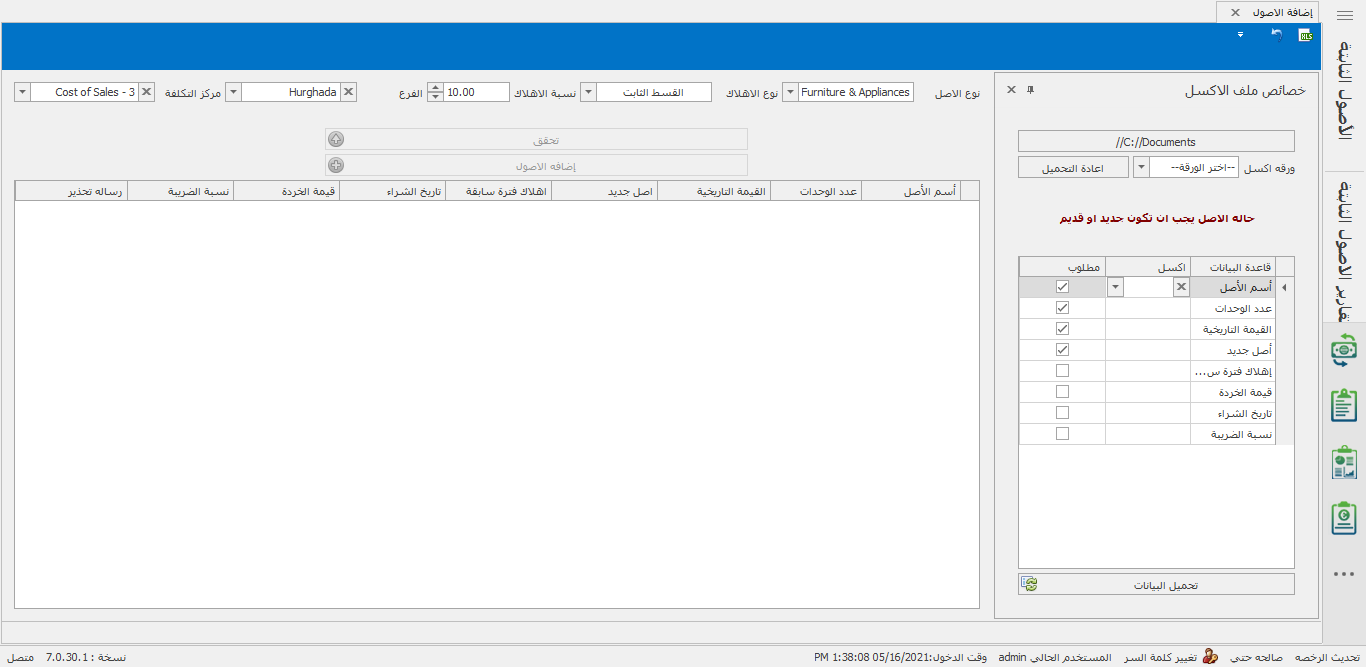1368x667 pixels.
Task: Click the undo arrow icon in the toolbar
Action: (x=1276, y=35)
